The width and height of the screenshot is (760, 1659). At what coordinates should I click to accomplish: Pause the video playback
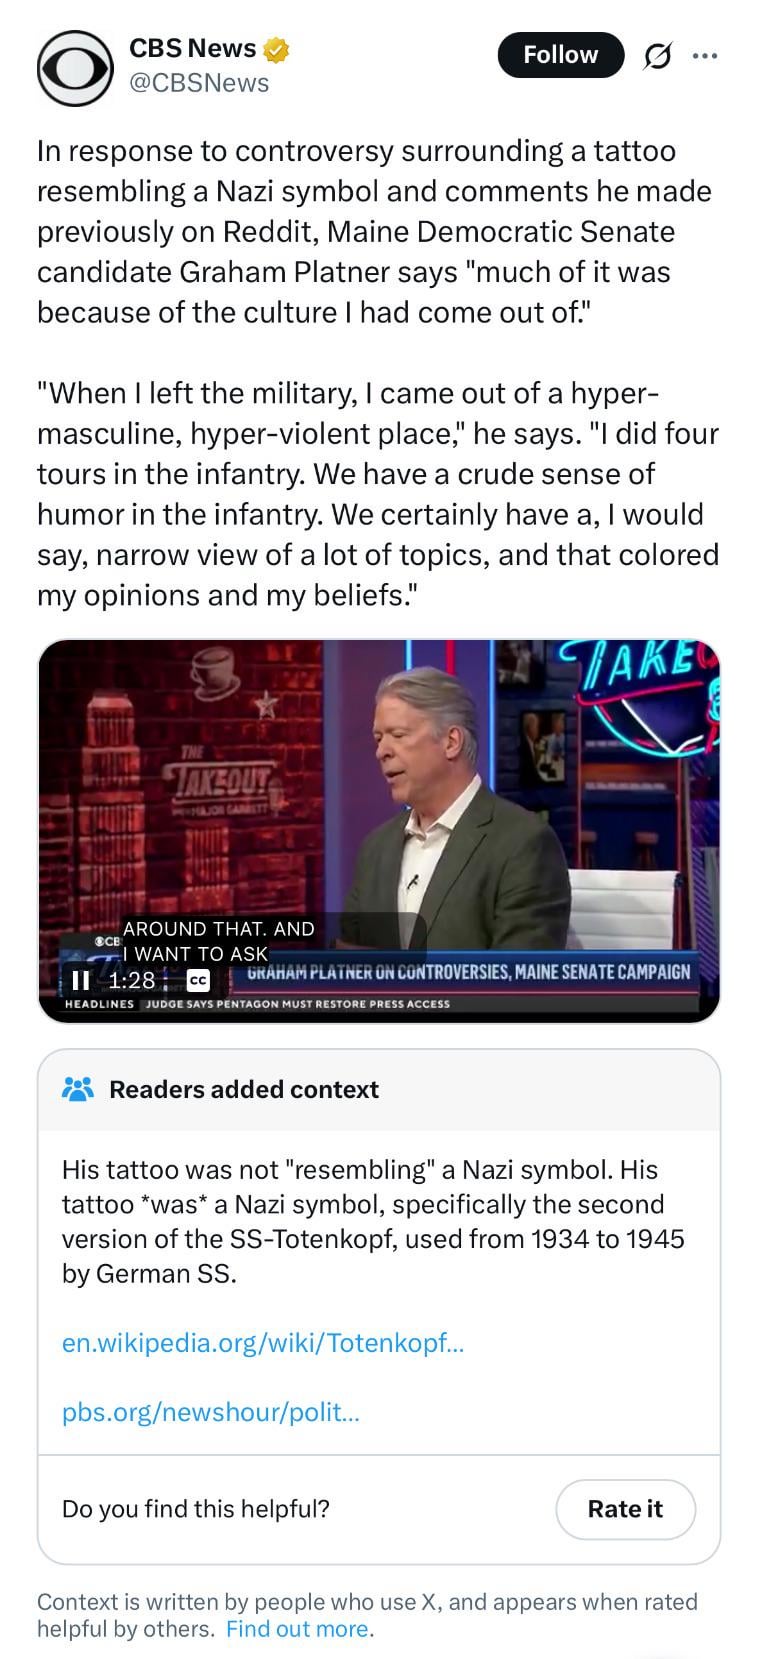pos(81,979)
